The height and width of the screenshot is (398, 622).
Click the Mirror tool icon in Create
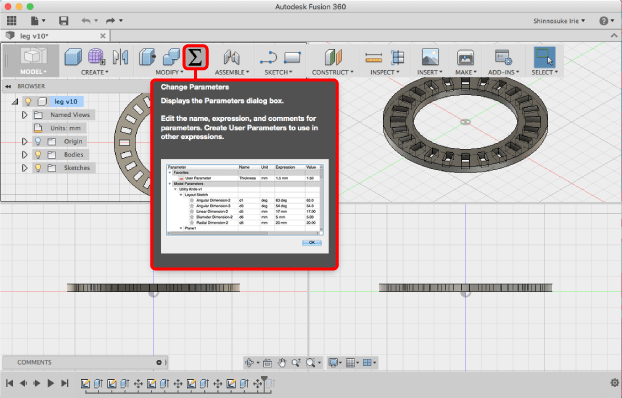pos(120,57)
